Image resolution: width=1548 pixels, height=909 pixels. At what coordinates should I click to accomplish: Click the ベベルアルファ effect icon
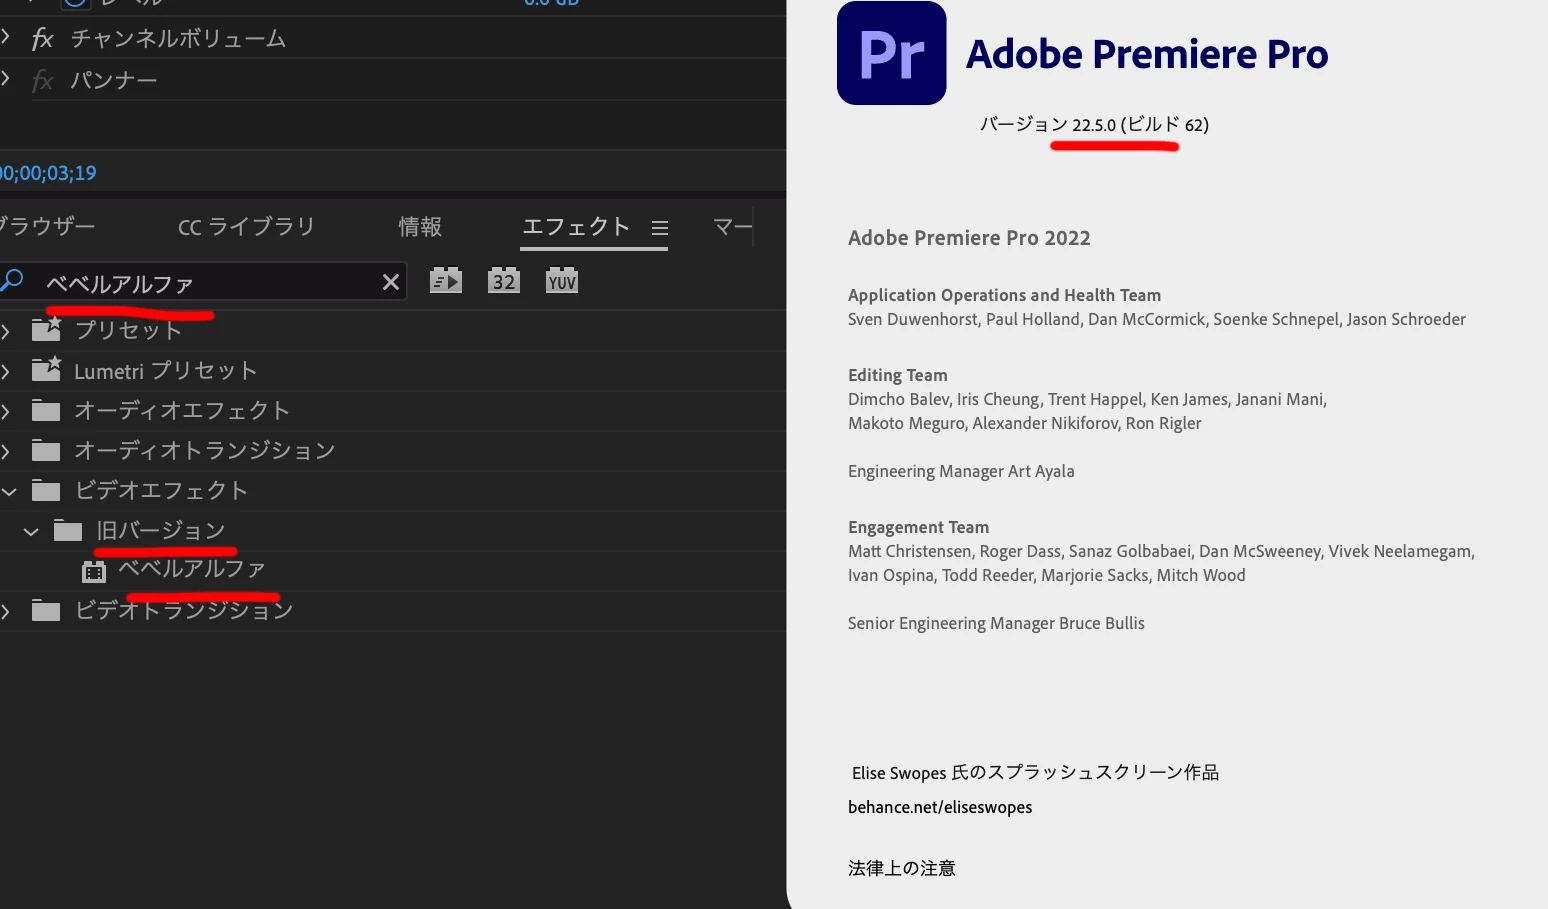tap(94, 571)
